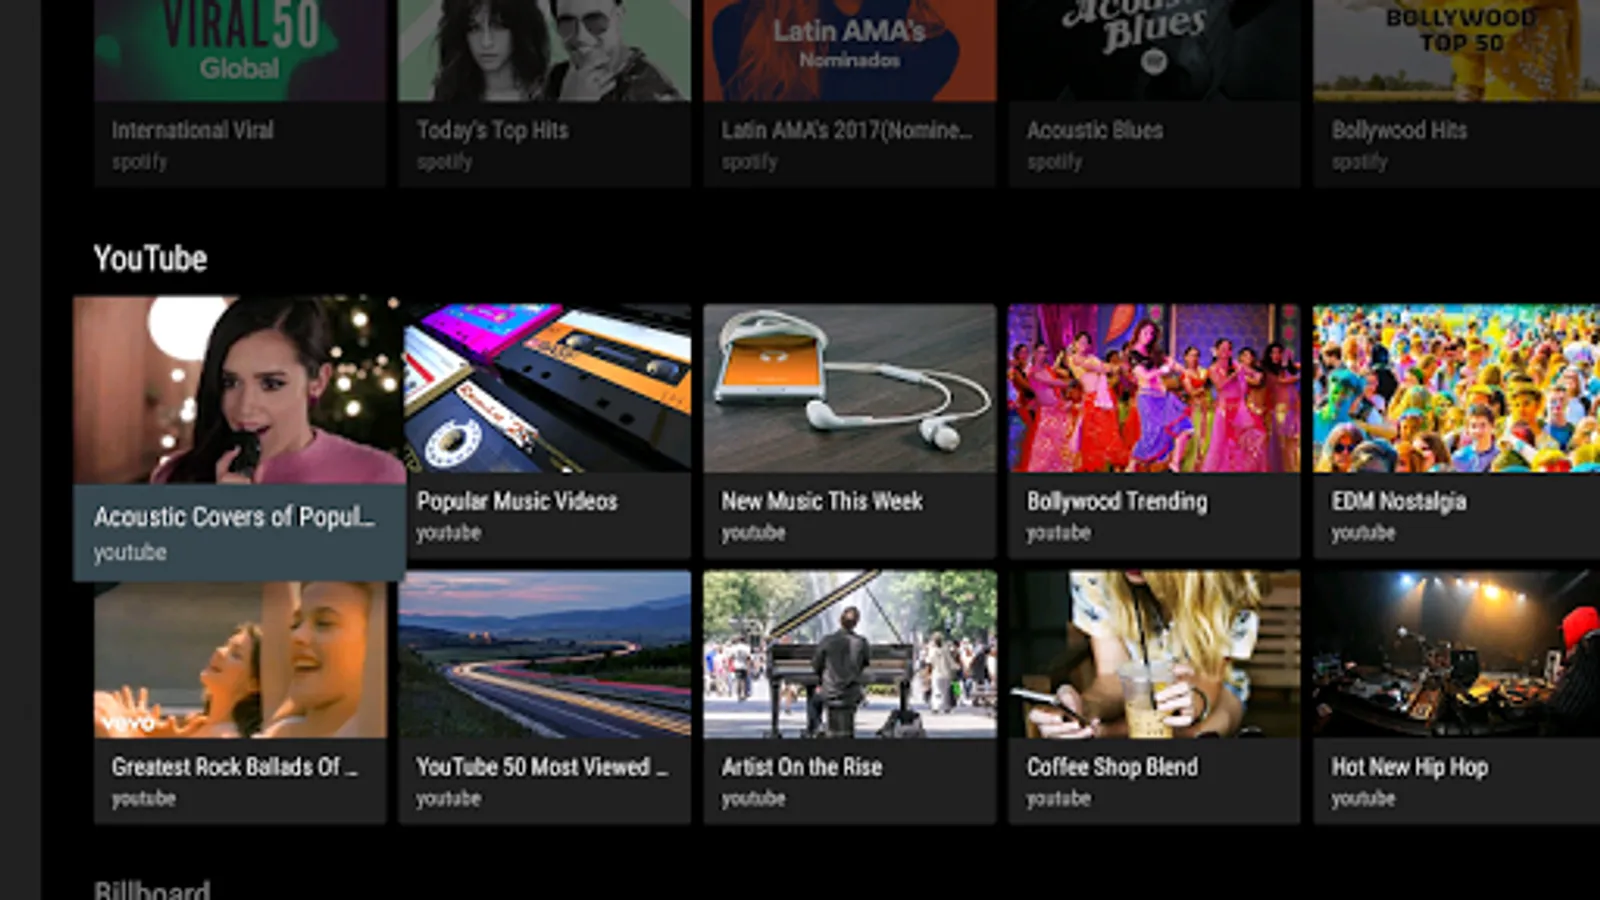This screenshot has height=900, width=1600.
Task: Click the "New Music This Week" title
Action: (823, 501)
